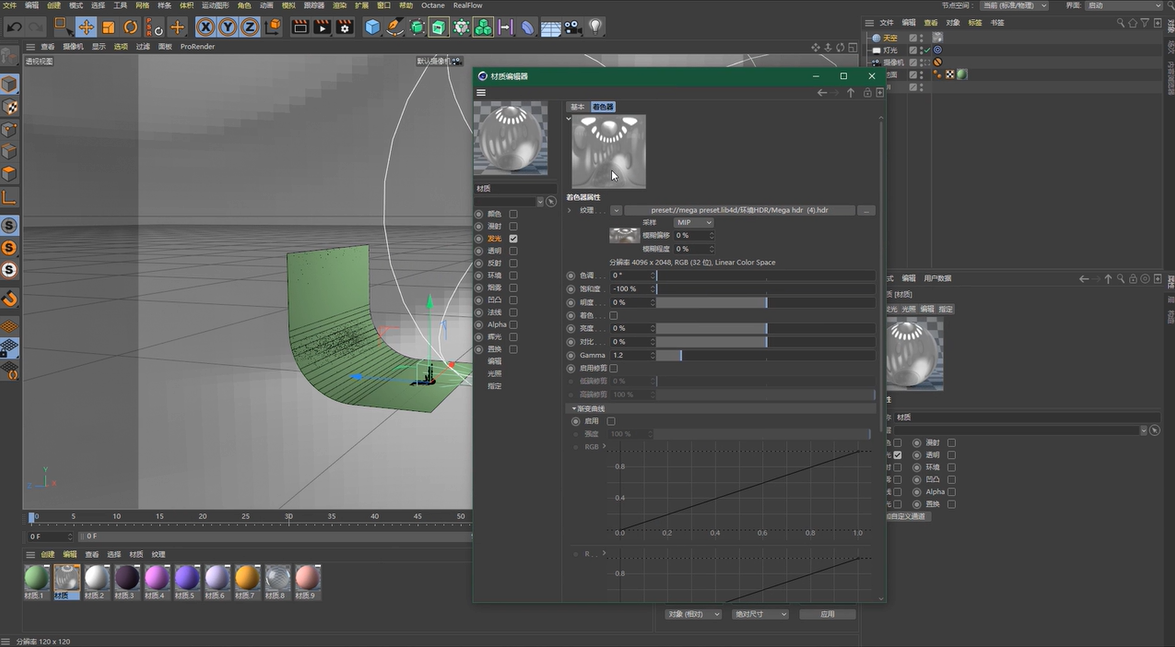The height and width of the screenshot is (647, 1175).
Task: Click the 应用 apply button at bottom
Action: click(x=827, y=614)
